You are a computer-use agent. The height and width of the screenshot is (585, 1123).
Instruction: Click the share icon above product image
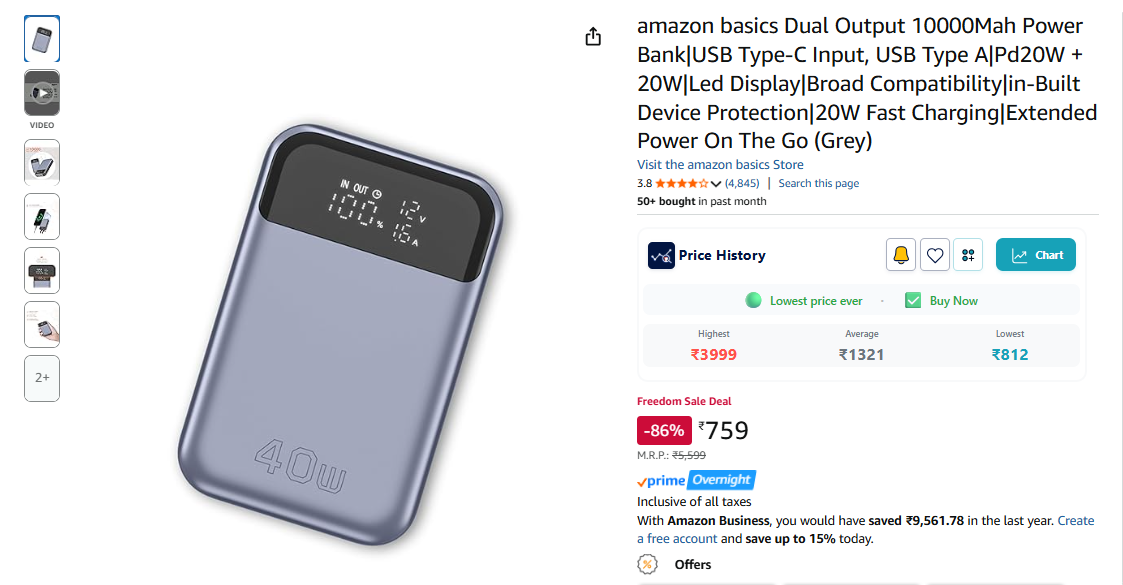(x=593, y=37)
